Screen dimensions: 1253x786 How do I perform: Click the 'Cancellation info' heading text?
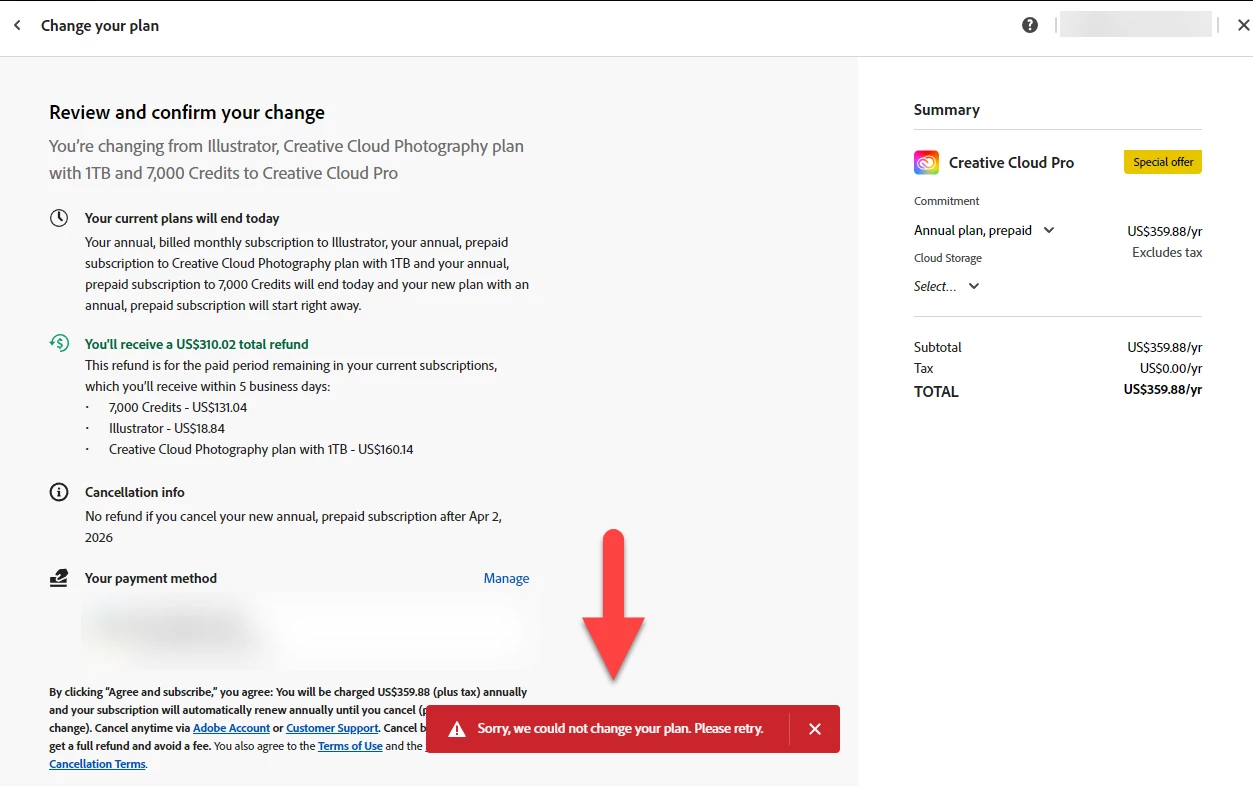[x=135, y=492]
